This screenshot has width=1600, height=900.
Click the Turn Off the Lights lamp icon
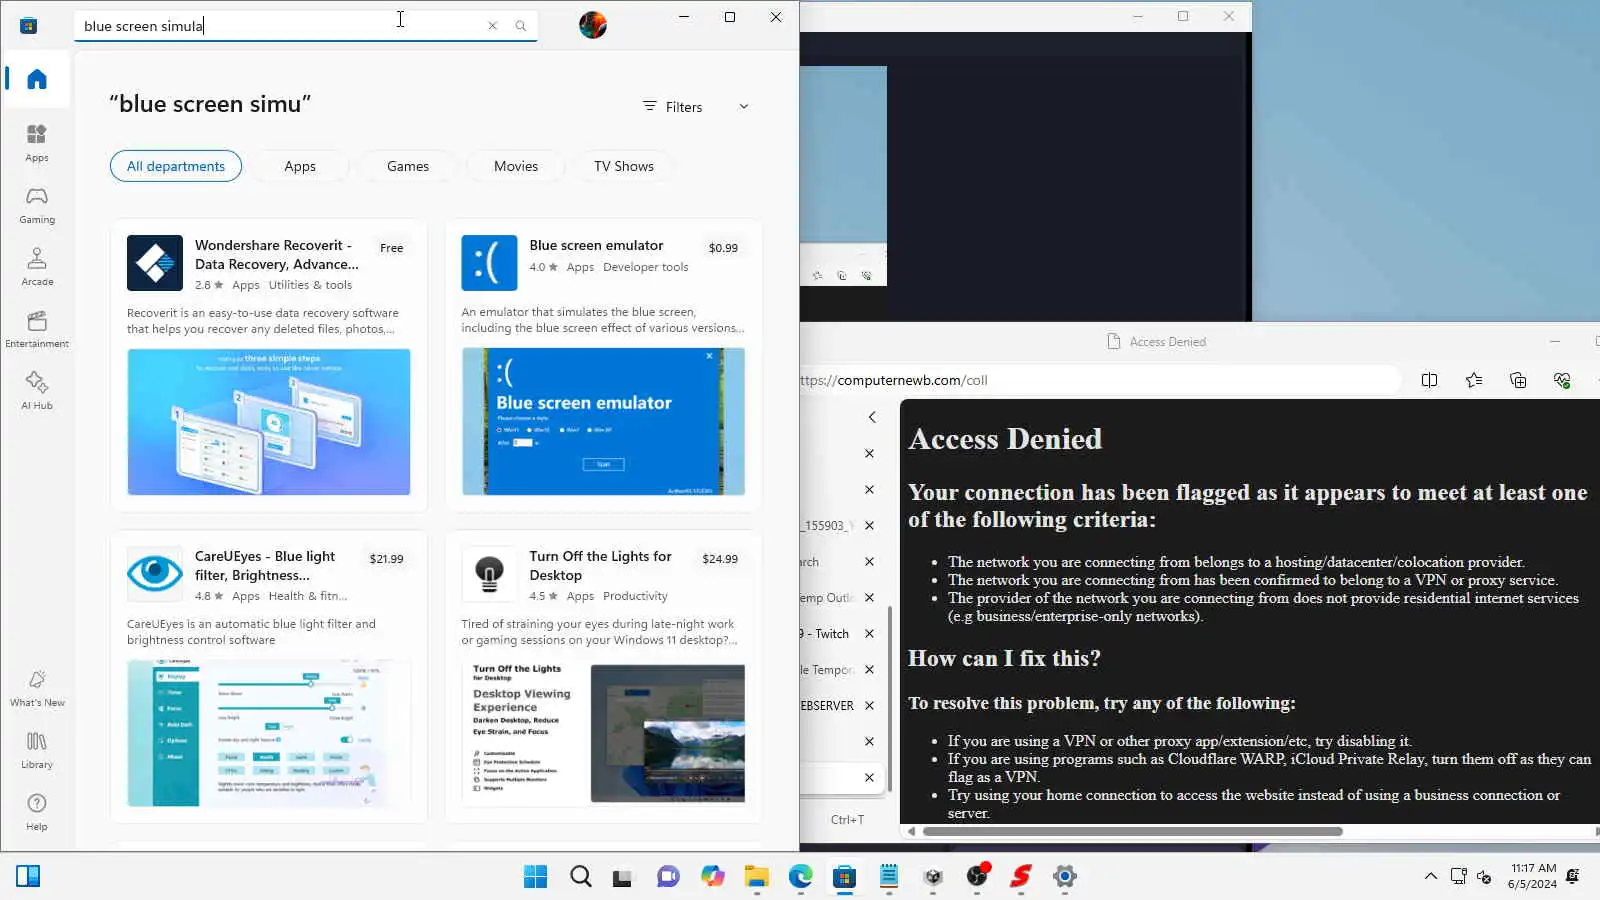(x=489, y=573)
